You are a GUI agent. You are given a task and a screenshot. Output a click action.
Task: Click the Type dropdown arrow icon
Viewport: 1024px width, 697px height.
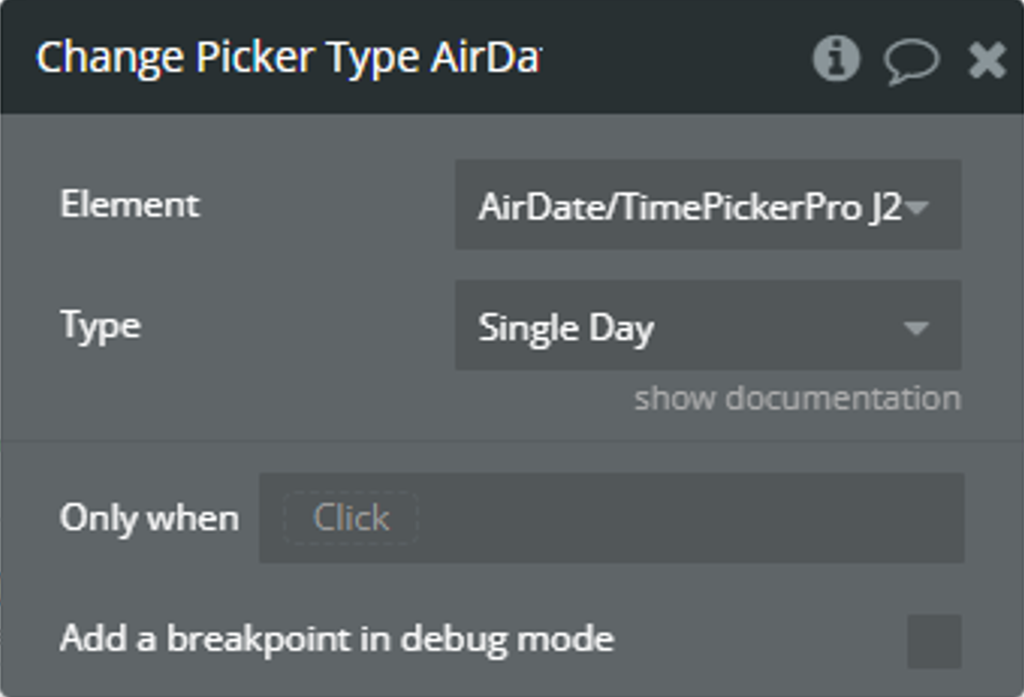point(916,328)
